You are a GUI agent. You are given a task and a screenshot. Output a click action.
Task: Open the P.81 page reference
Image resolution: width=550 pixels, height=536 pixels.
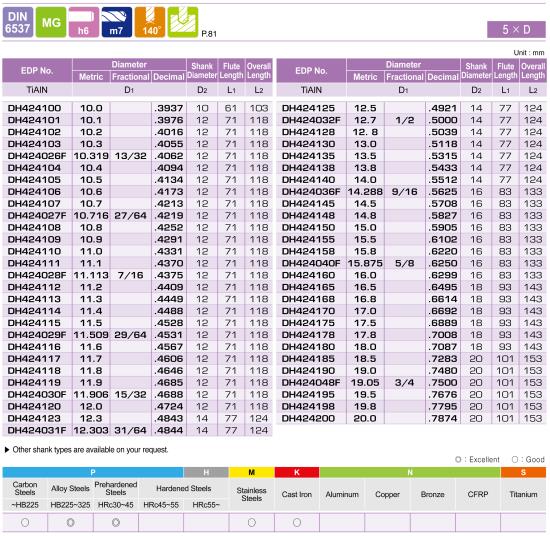[209, 34]
